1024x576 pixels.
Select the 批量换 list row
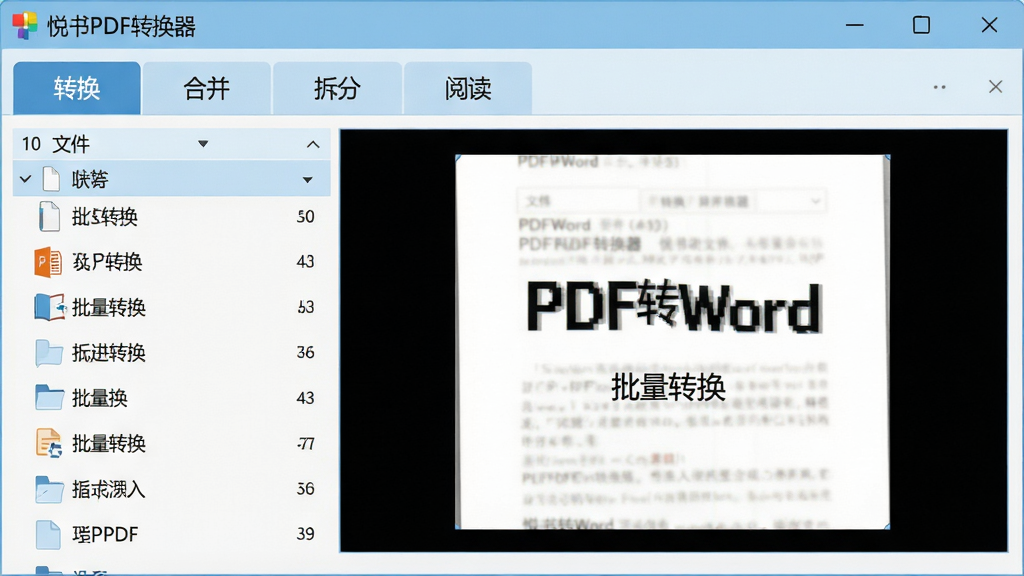[172, 398]
